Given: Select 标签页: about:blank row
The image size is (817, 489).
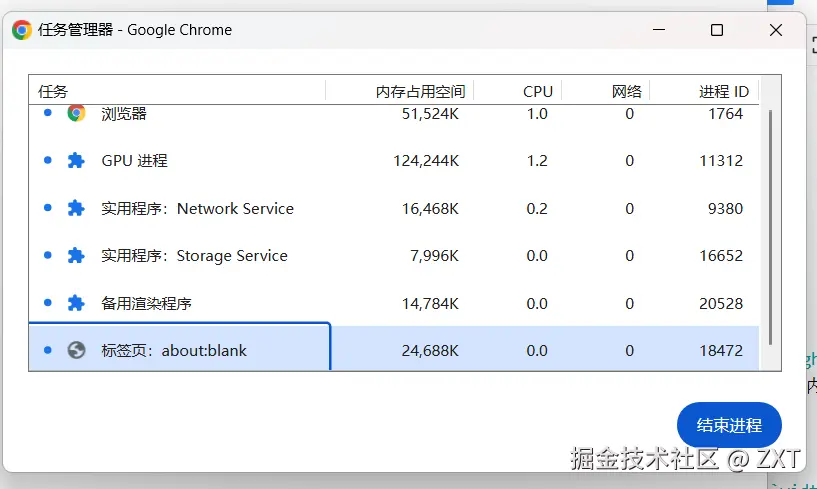Looking at the screenshot, I should point(394,350).
